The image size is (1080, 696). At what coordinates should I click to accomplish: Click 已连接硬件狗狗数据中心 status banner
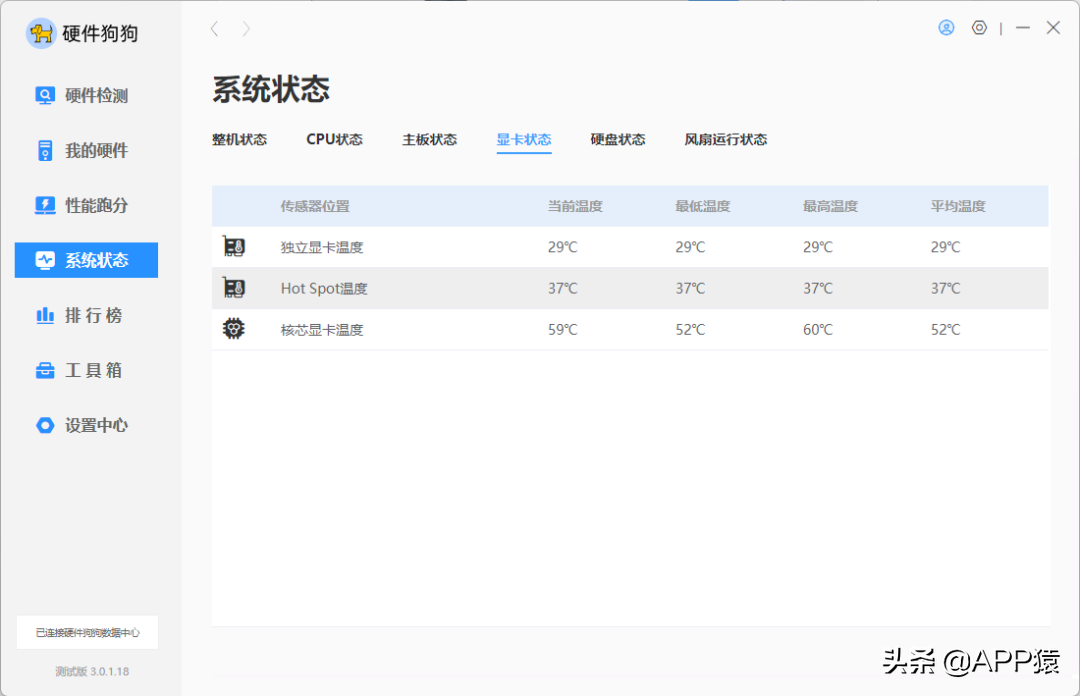88,632
